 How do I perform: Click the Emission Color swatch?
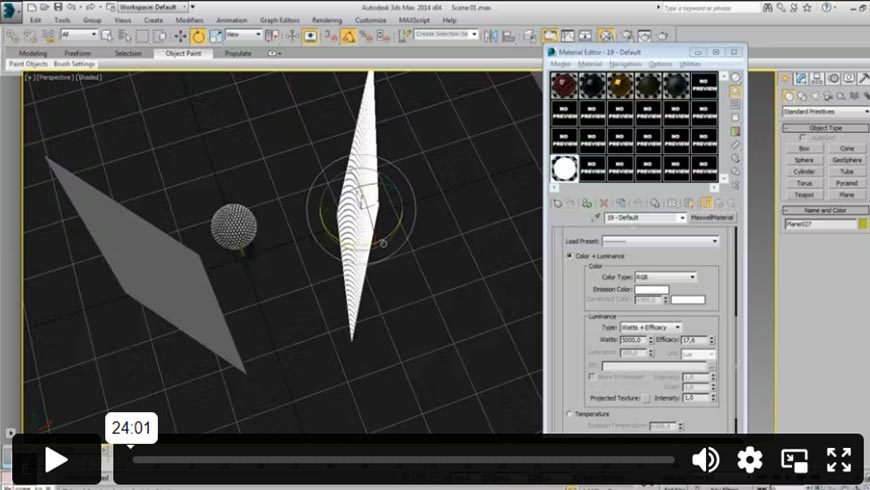(651, 290)
